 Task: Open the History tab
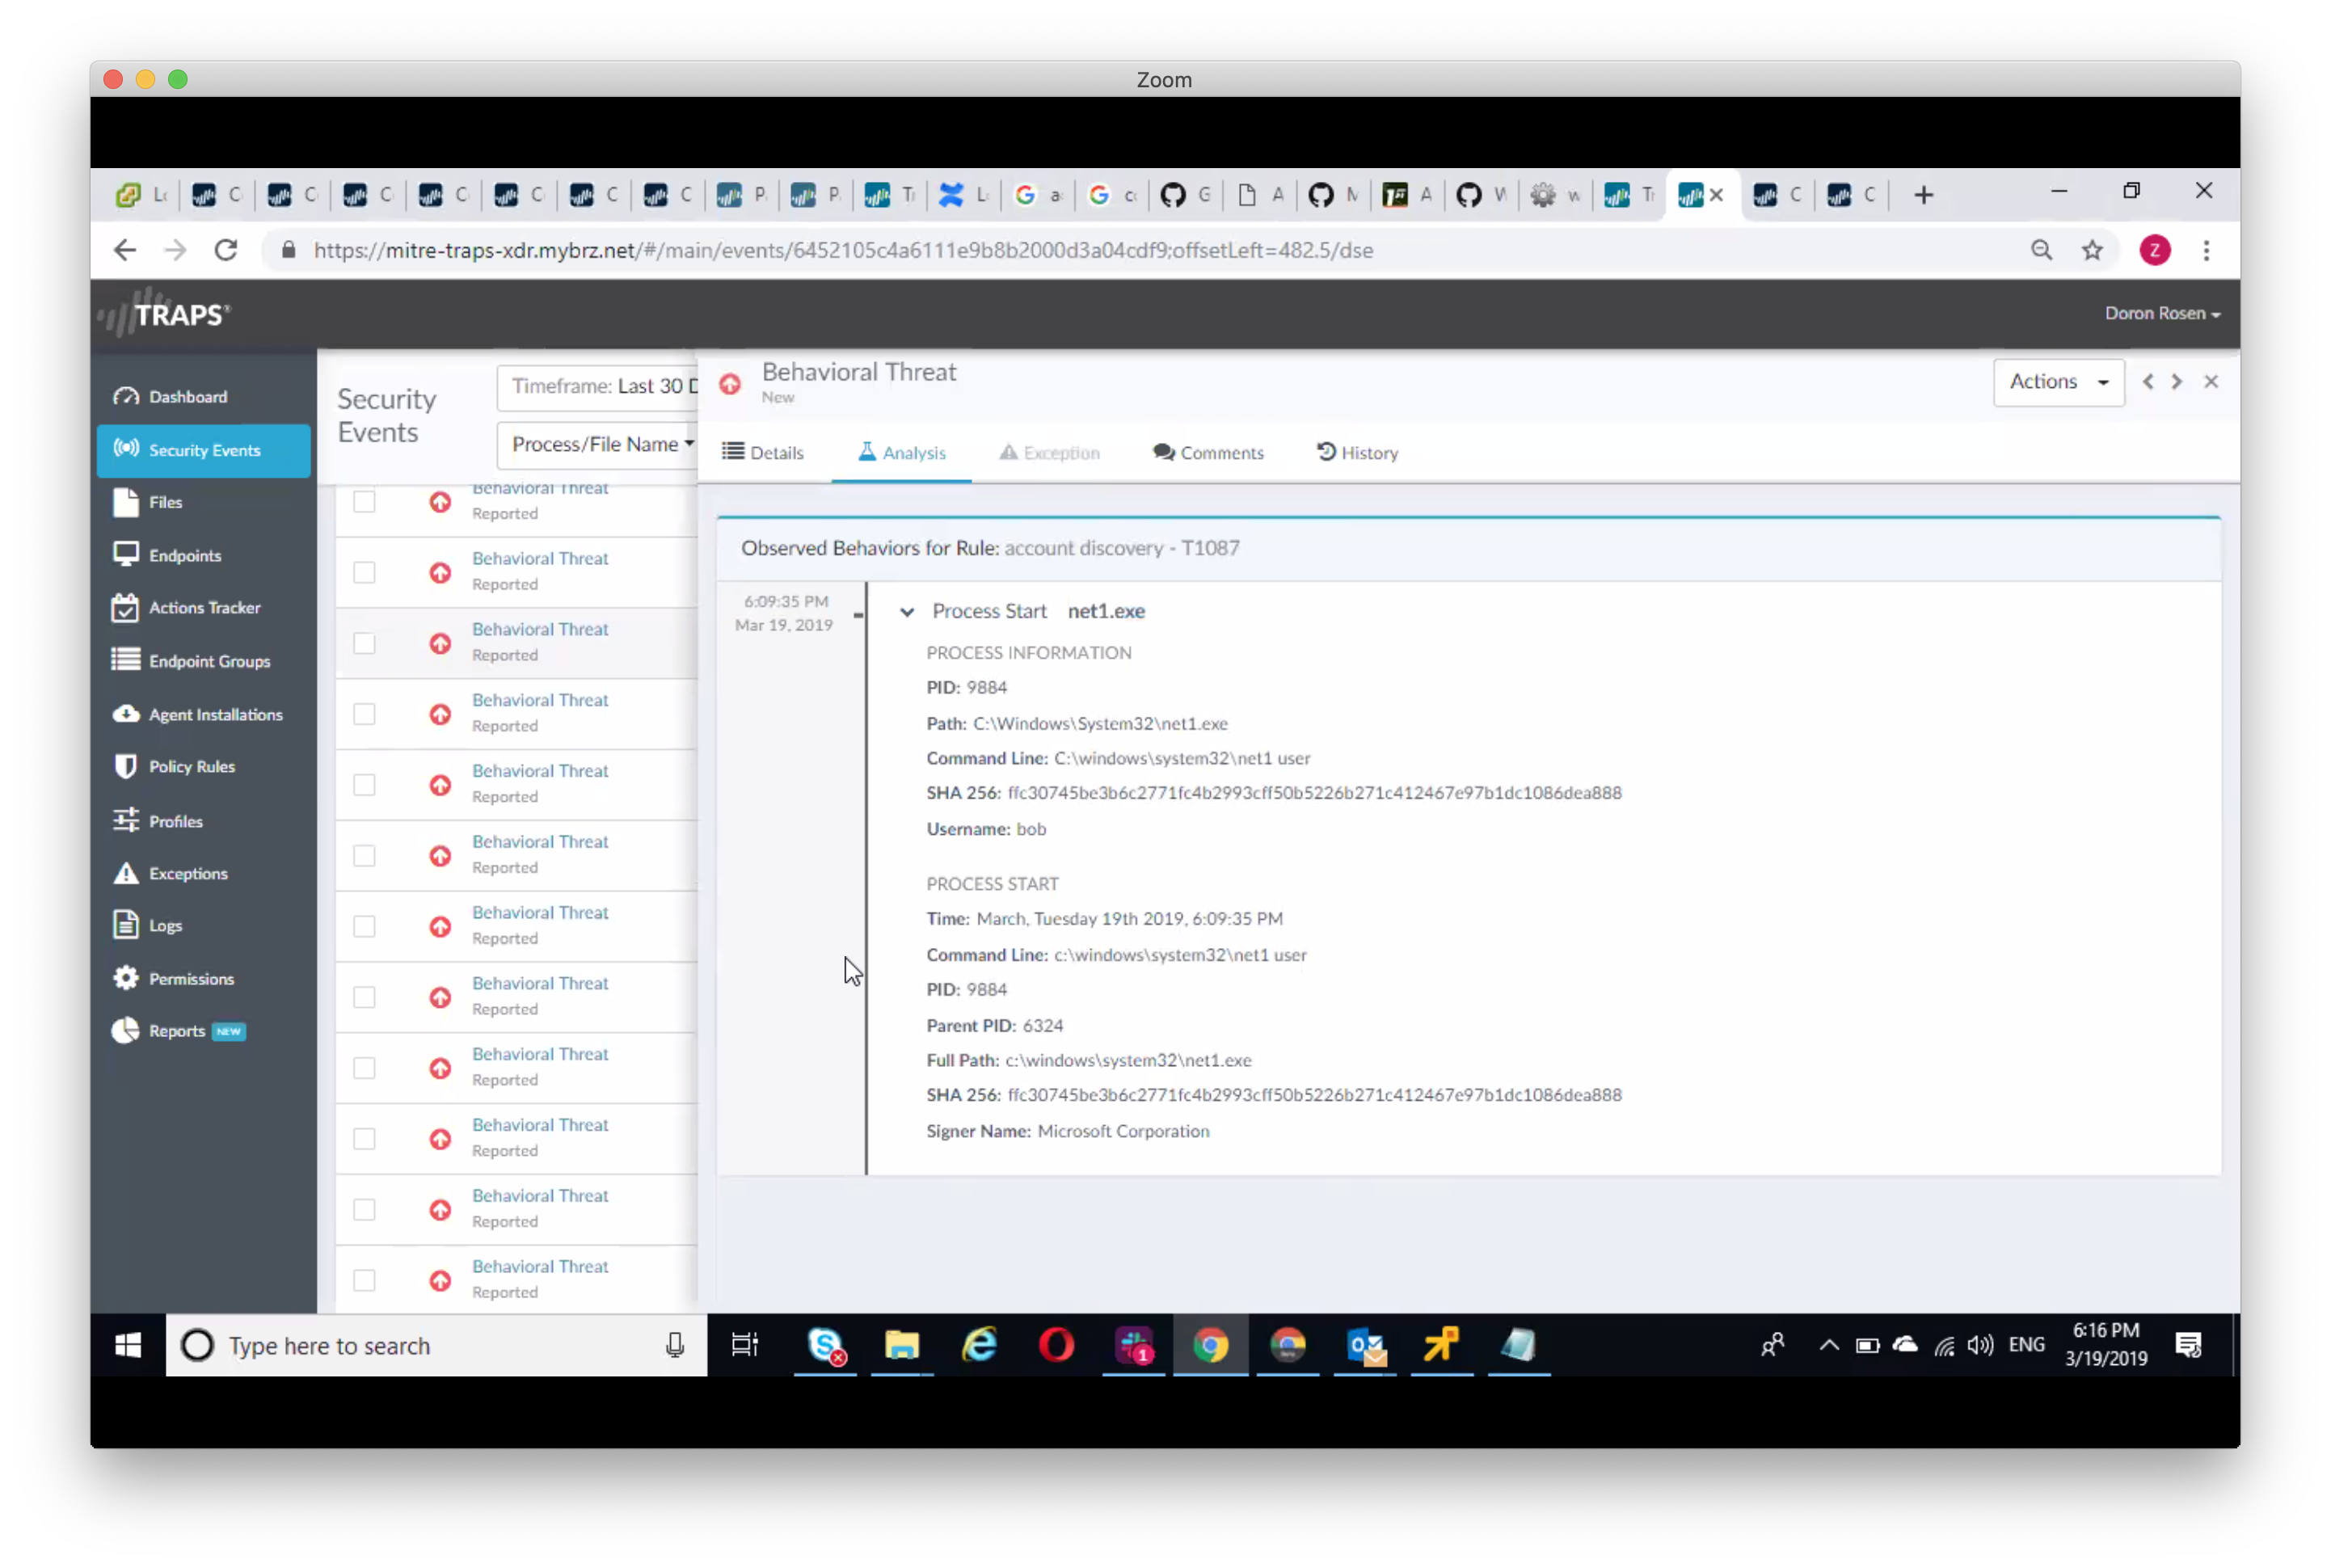click(x=1357, y=453)
